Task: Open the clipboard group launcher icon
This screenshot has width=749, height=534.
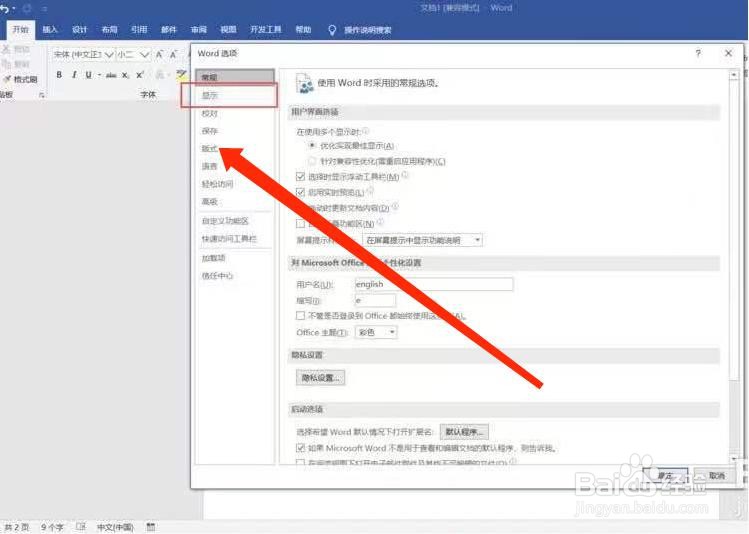Action: (x=42, y=96)
